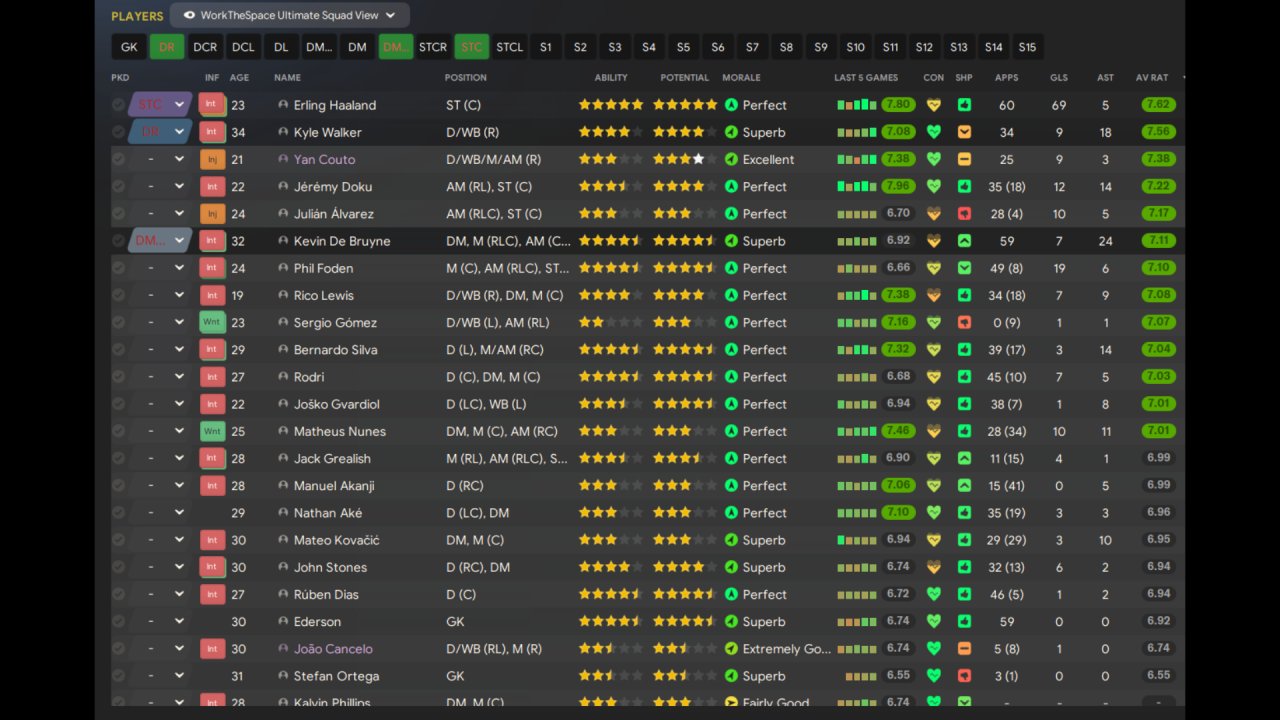Click Kevin De Bruyne's sharpness arrow icon

click(x=964, y=240)
